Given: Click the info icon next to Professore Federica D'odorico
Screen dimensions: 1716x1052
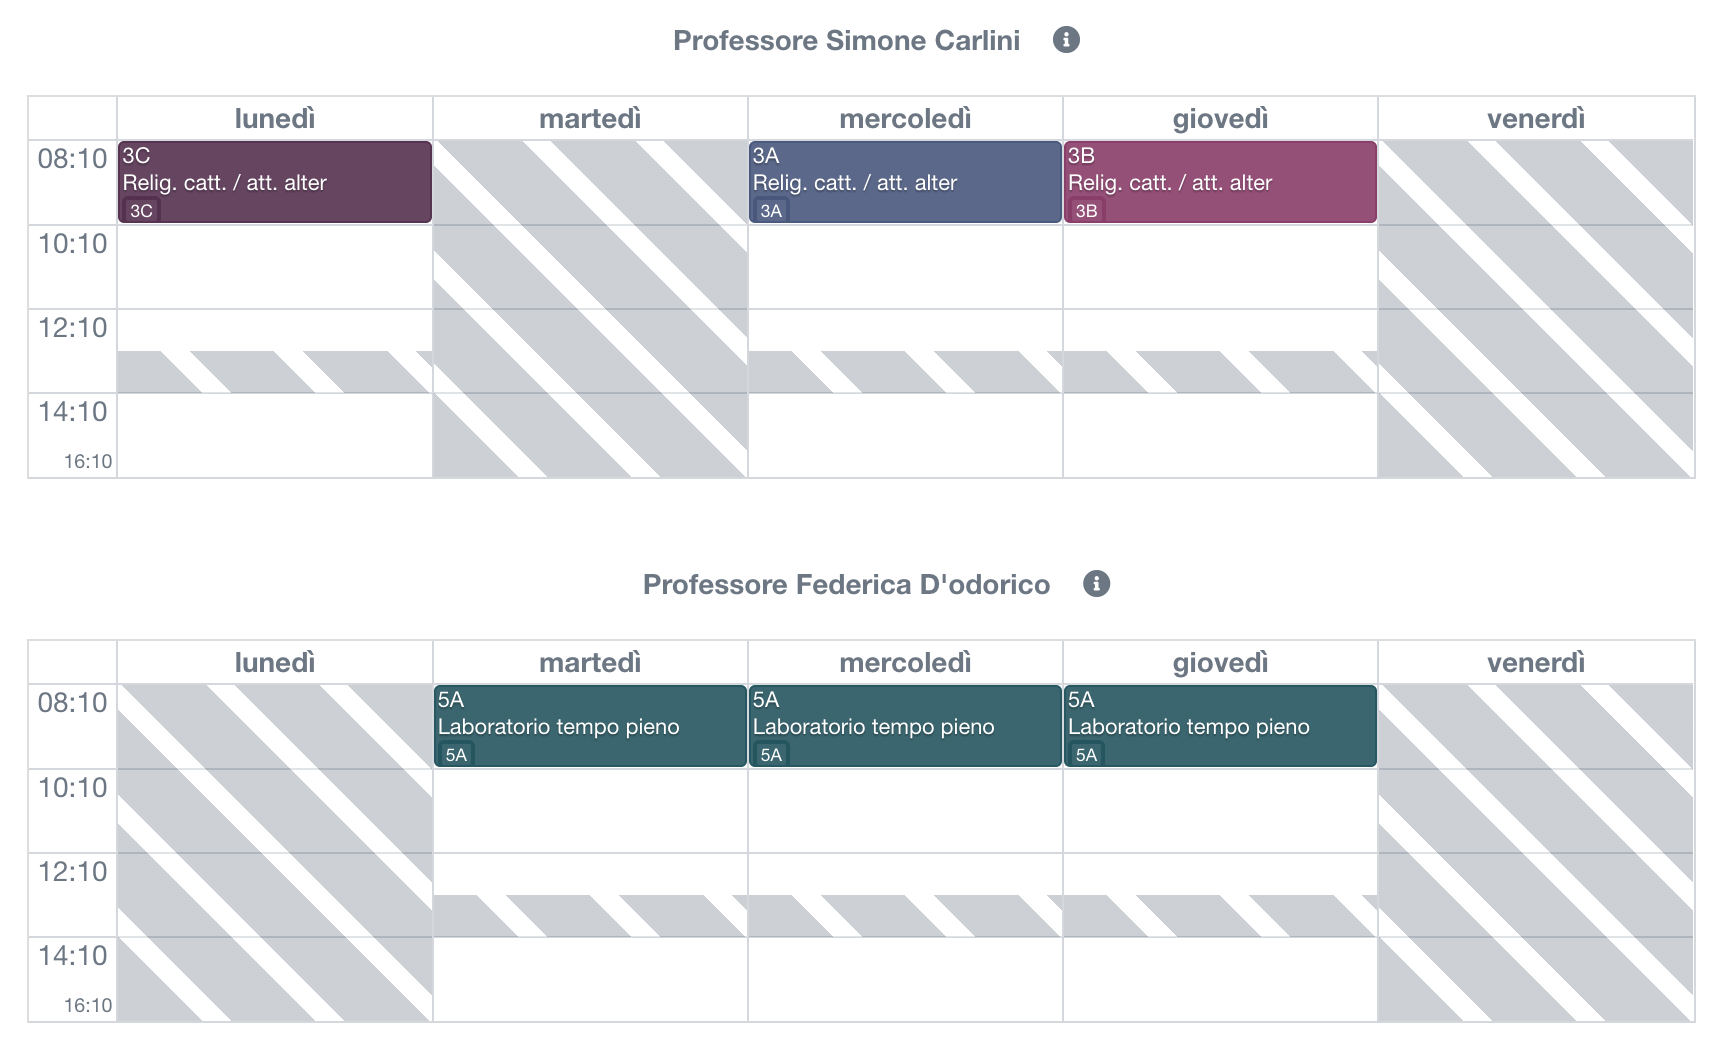Looking at the screenshot, I should pos(1095,584).
